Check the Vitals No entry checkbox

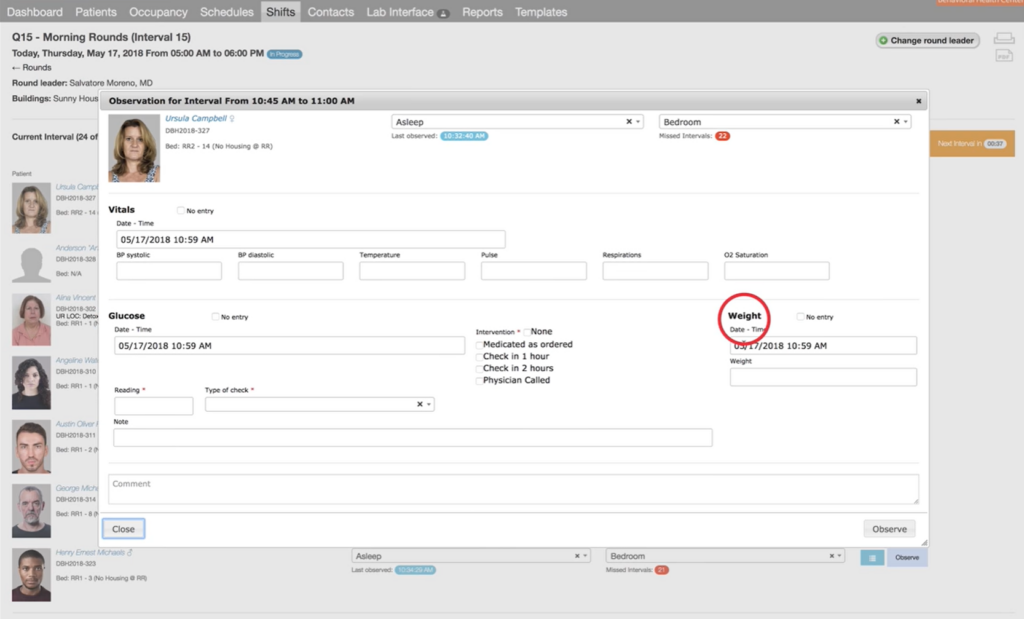181,211
